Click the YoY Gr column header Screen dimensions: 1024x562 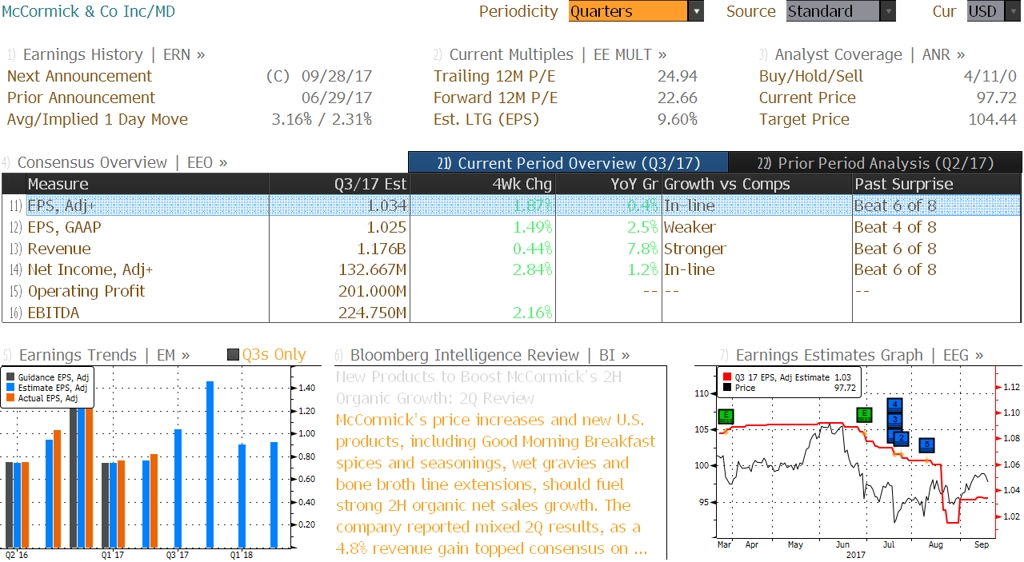609,184
